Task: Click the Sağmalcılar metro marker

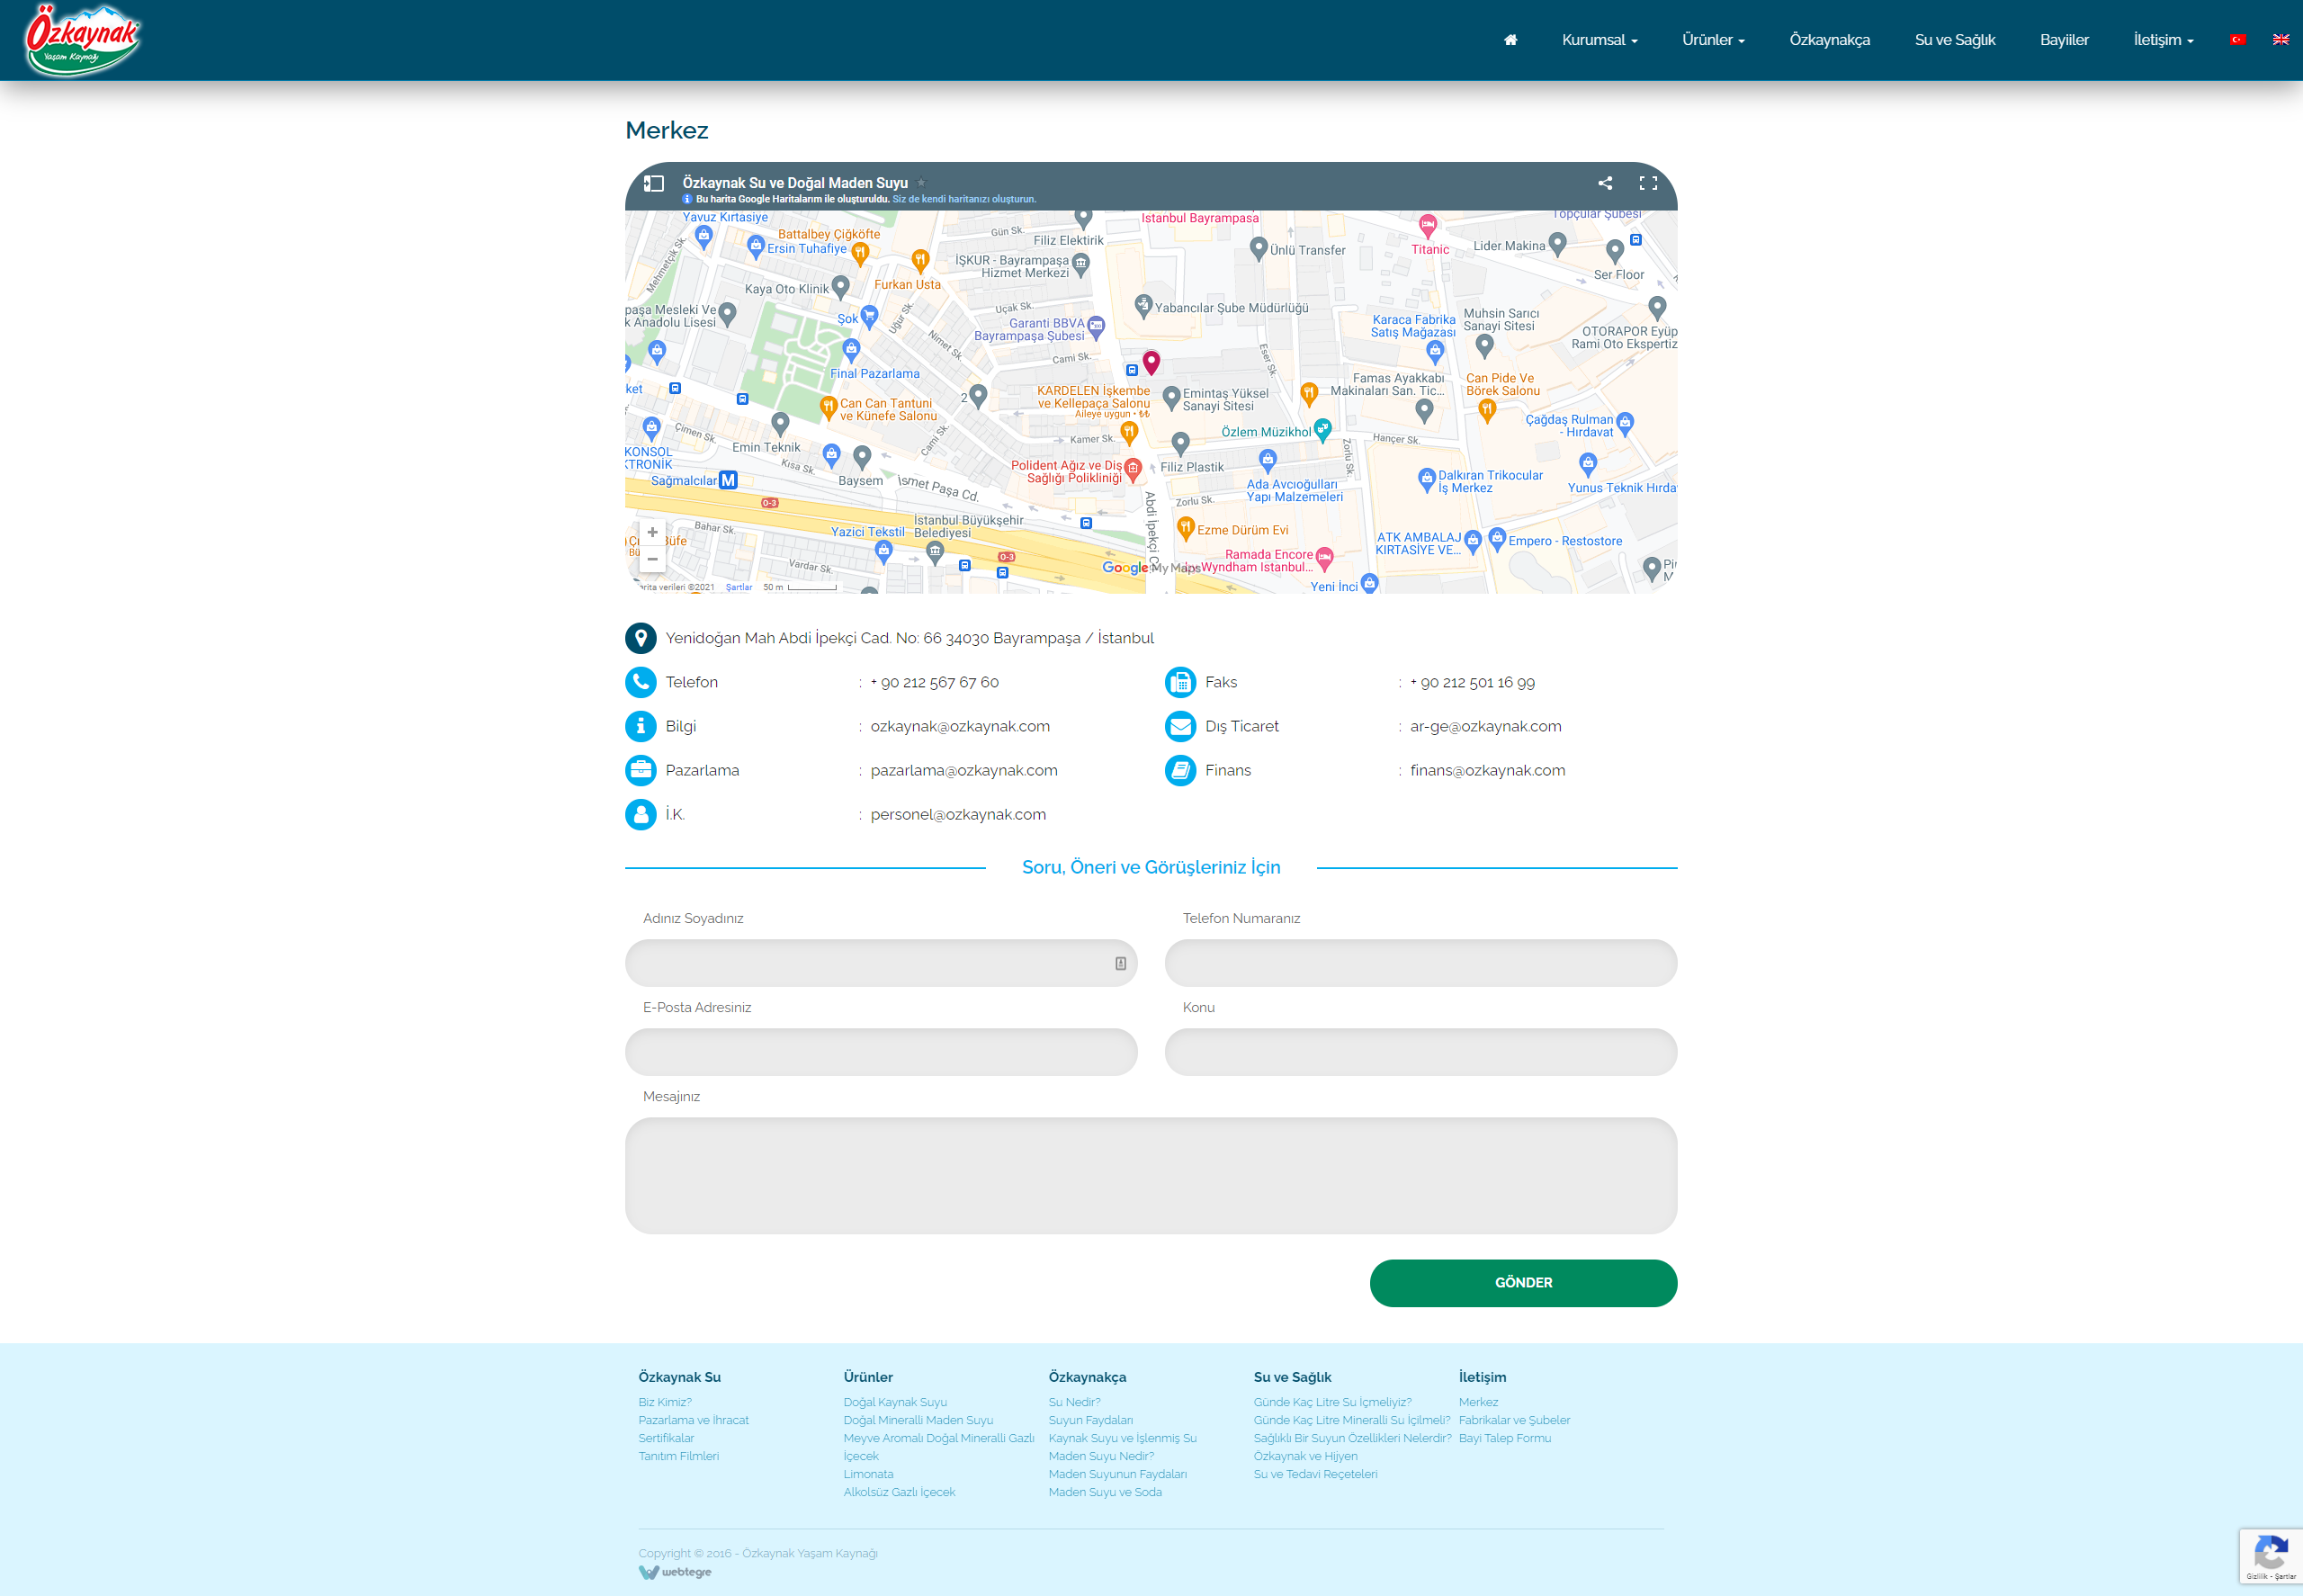Action: (728, 480)
